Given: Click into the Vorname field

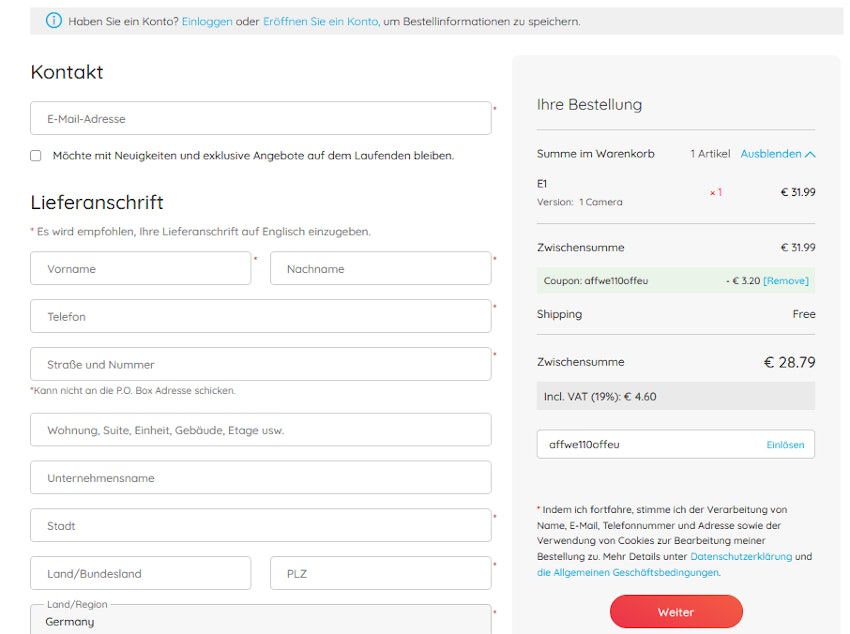Looking at the screenshot, I should (x=140, y=269).
